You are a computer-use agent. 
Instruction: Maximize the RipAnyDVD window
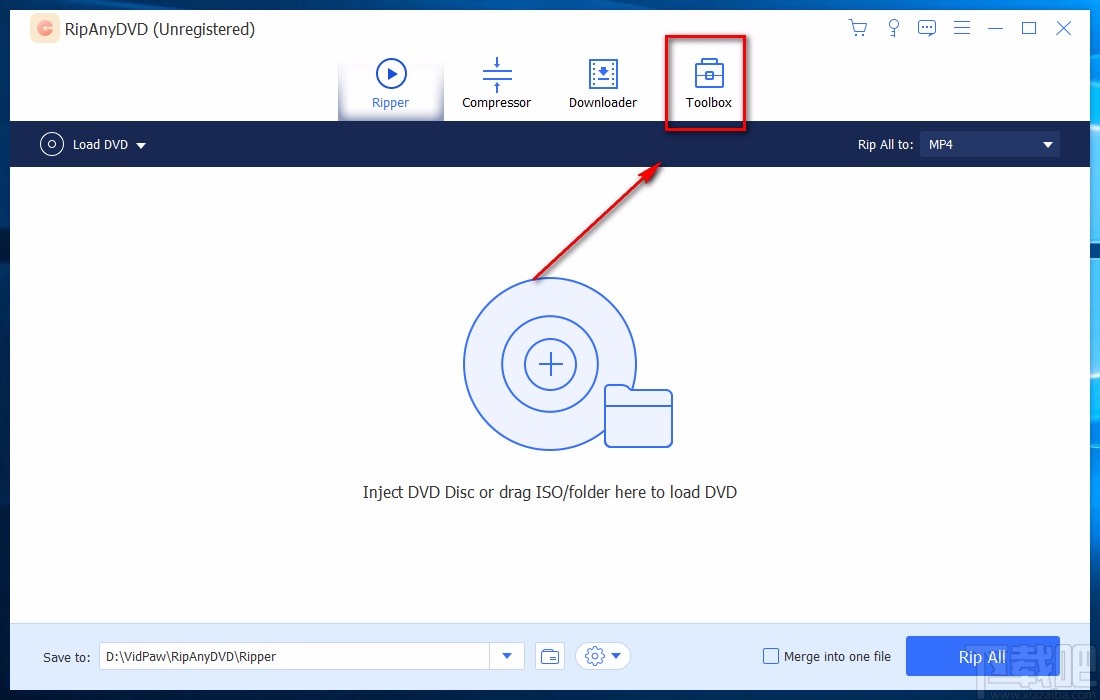point(1028,28)
